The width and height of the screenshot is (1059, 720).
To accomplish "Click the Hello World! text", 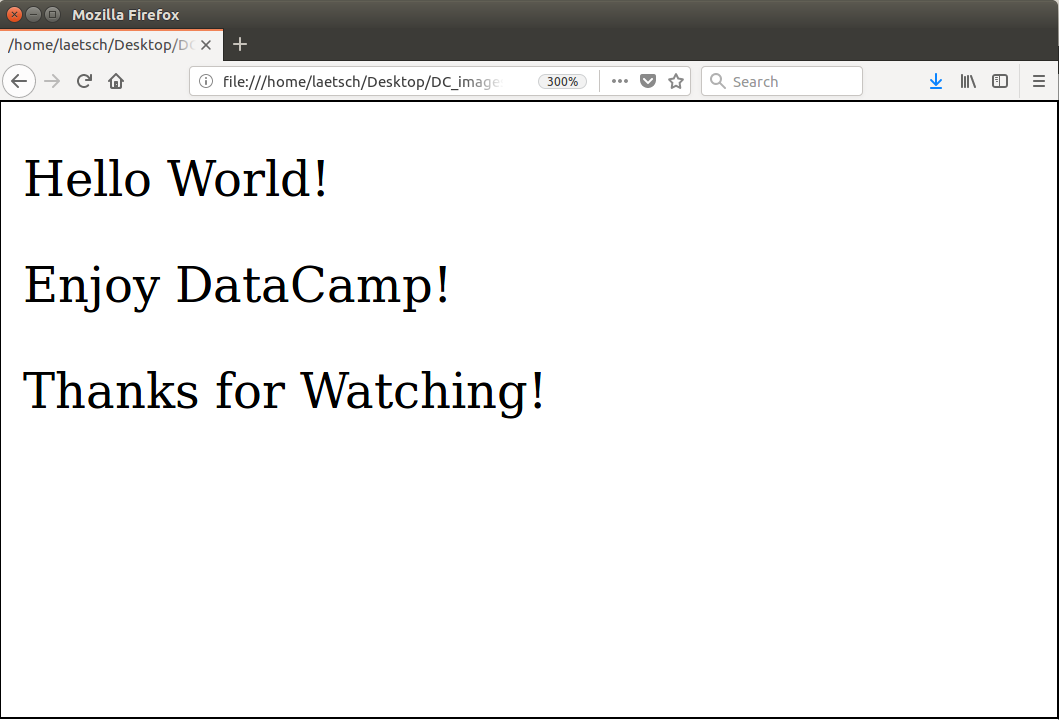I will 176,178.
